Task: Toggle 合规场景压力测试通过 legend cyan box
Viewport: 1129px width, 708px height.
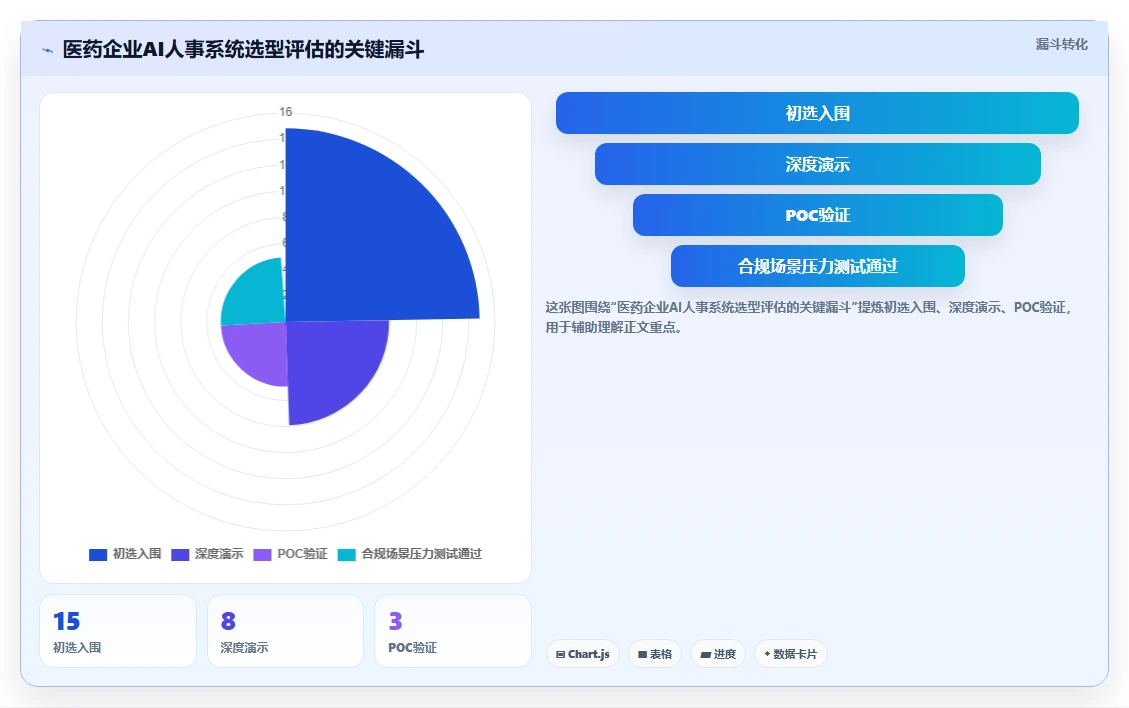Action: (x=347, y=555)
